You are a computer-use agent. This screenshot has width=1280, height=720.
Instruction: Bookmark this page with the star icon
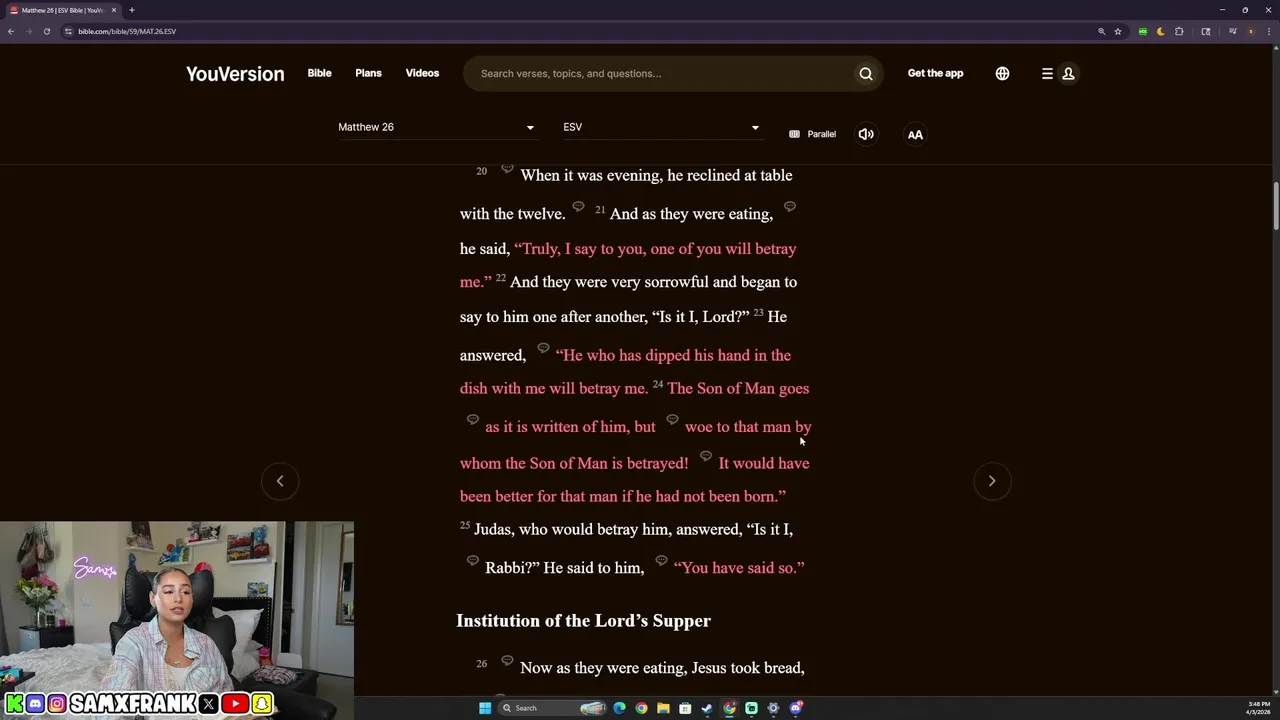[x=1118, y=31]
